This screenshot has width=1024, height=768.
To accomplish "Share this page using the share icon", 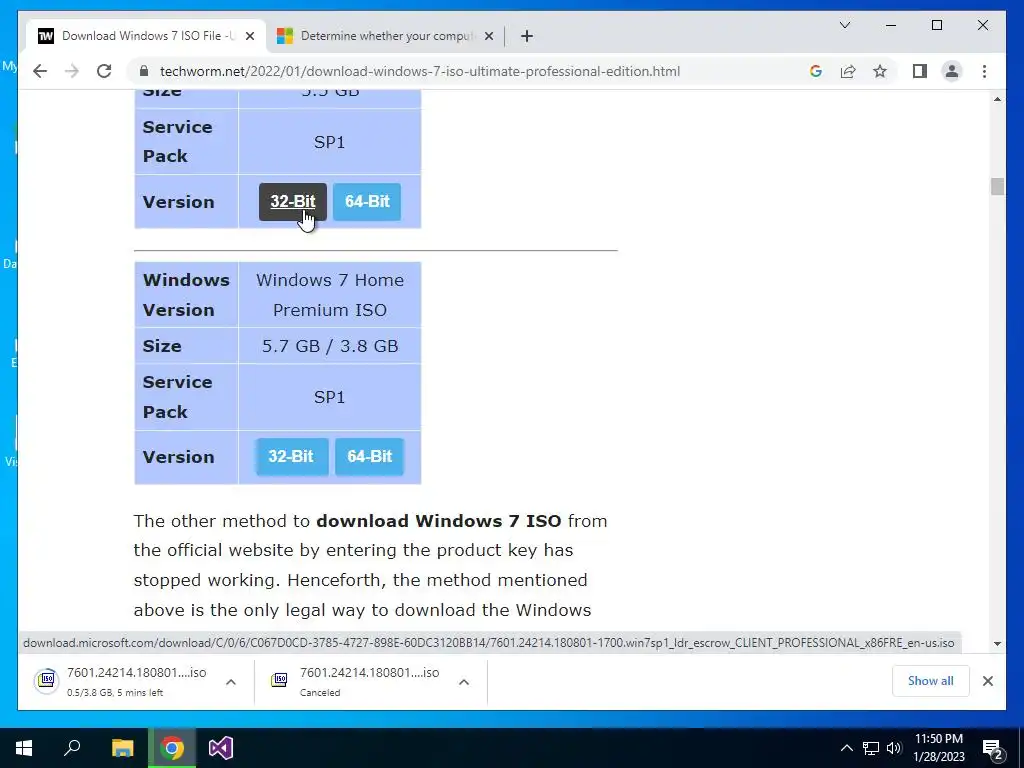I will pyautogui.click(x=848, y=71).
